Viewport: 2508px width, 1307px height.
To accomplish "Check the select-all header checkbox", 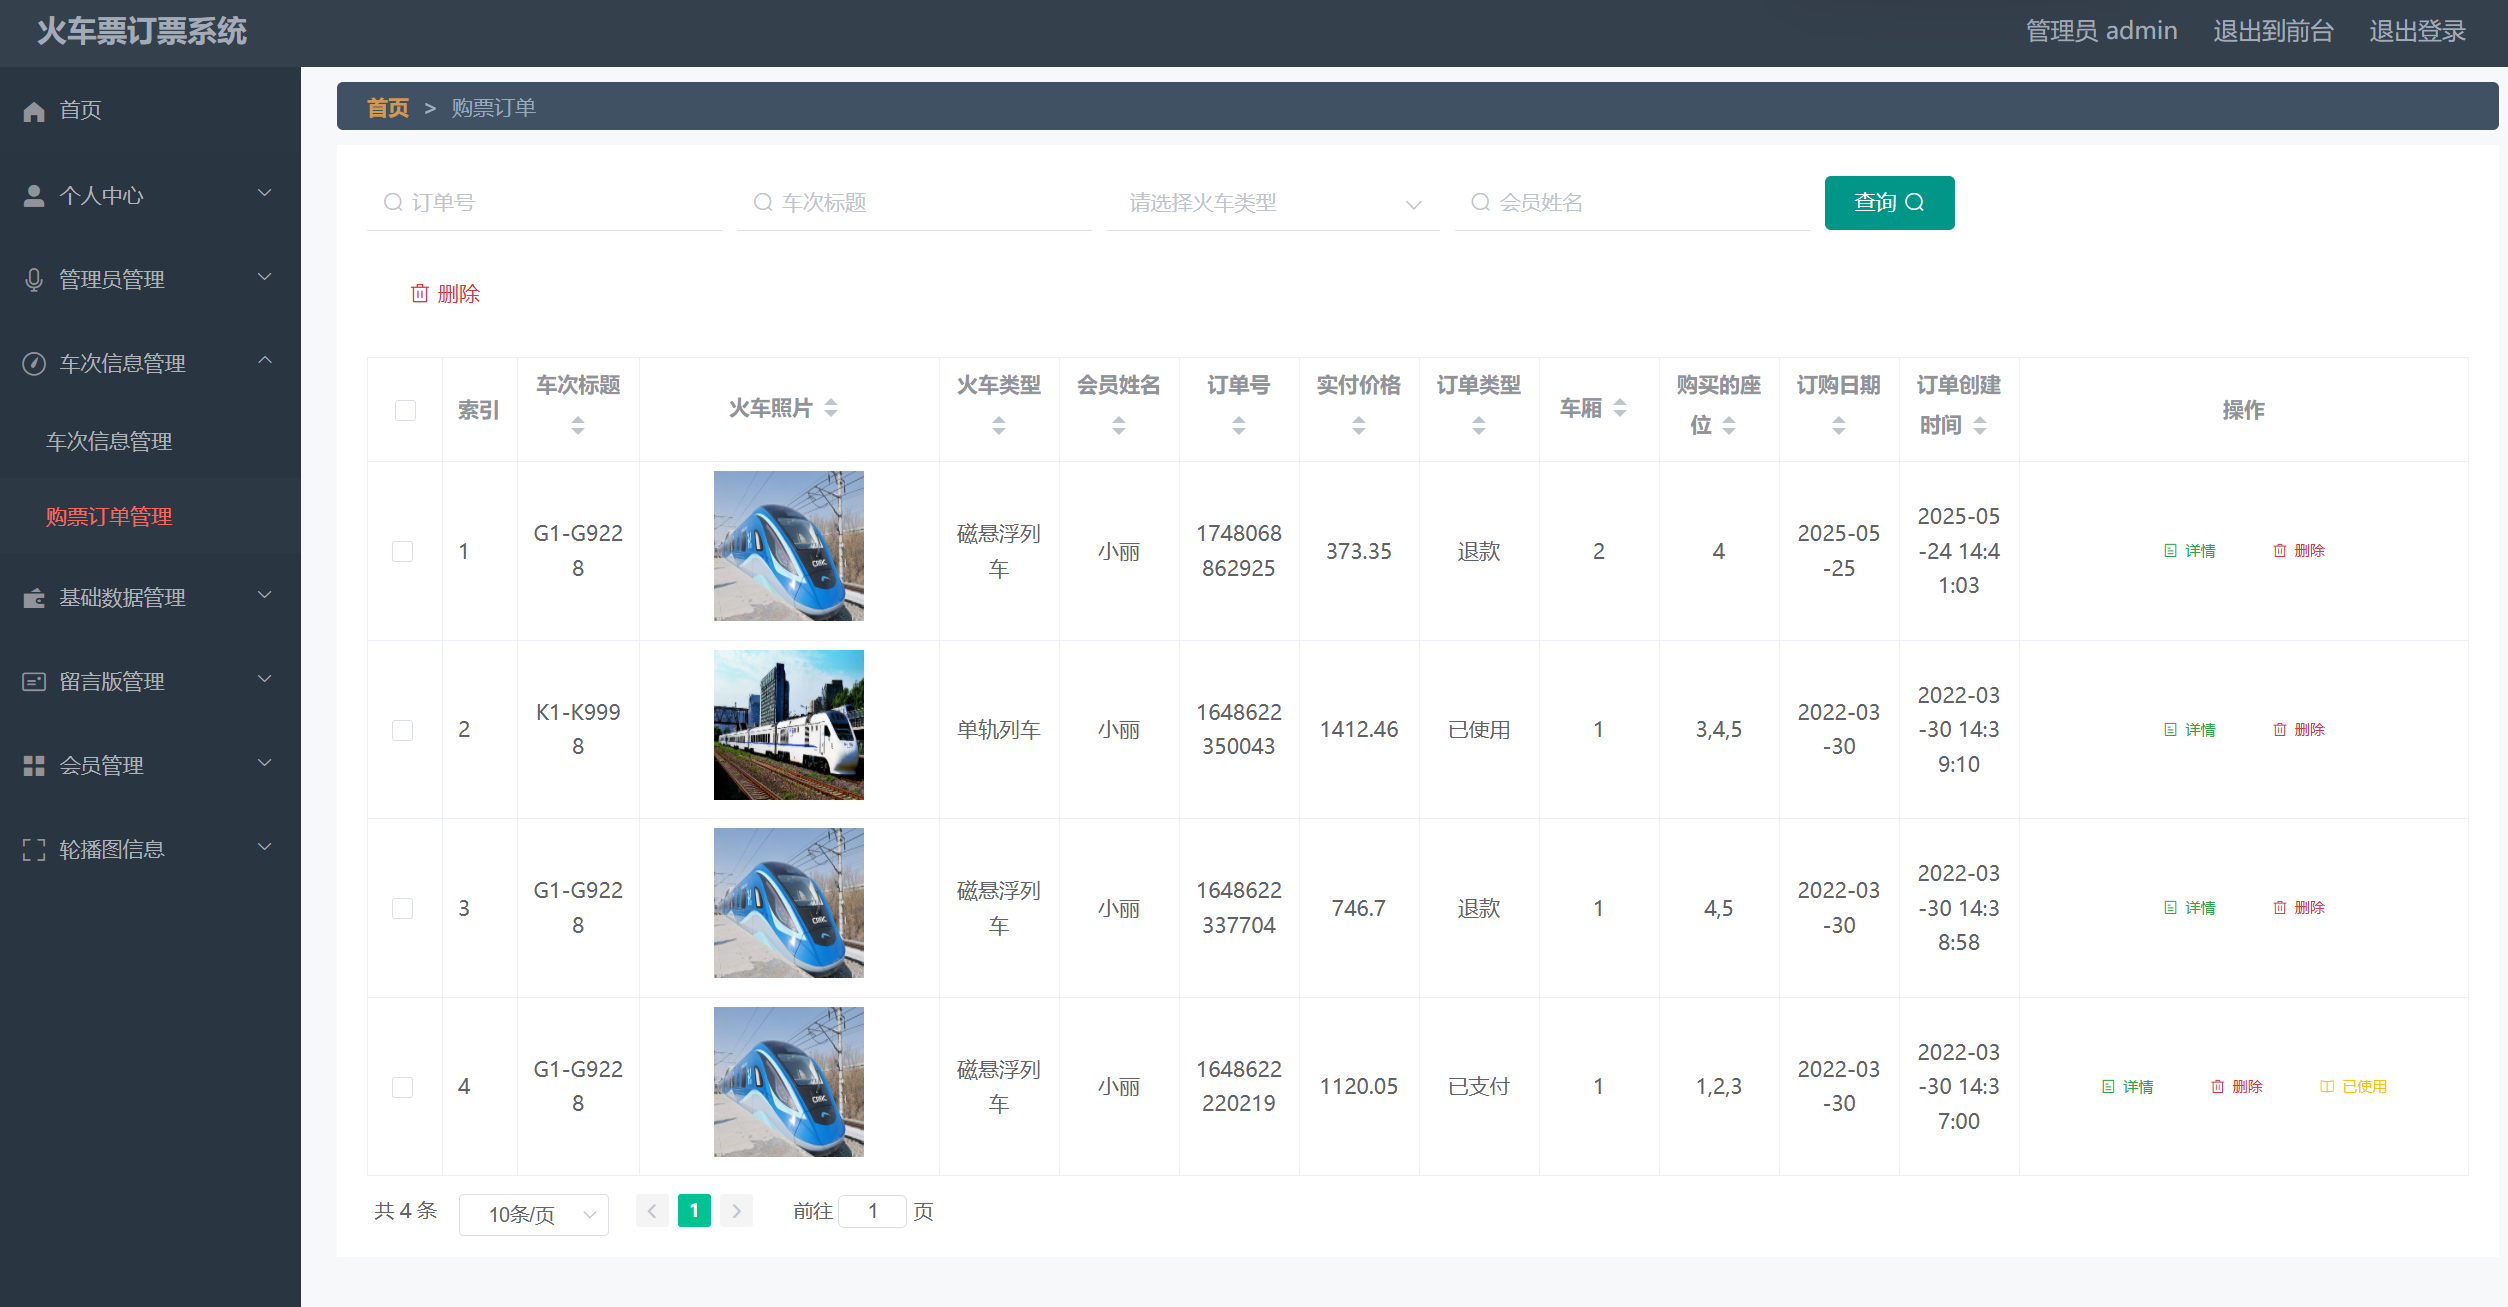I will (x=405, y=411).
